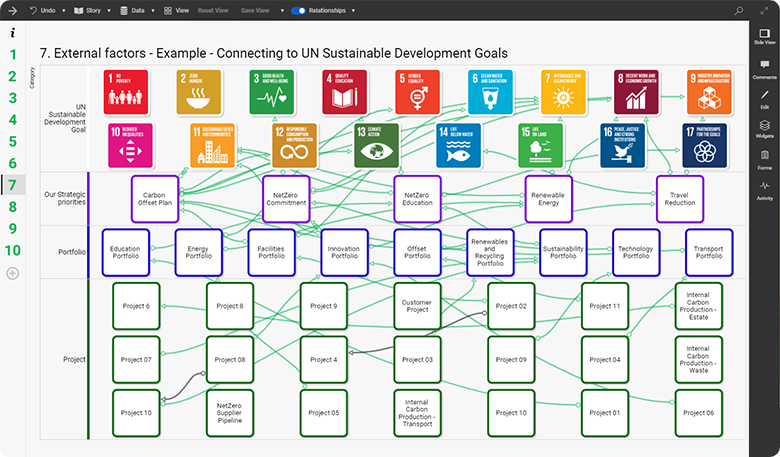Select SDG 5 Gender Equality icon
Screen dimensions: 780x457
(x=417, y=92)
